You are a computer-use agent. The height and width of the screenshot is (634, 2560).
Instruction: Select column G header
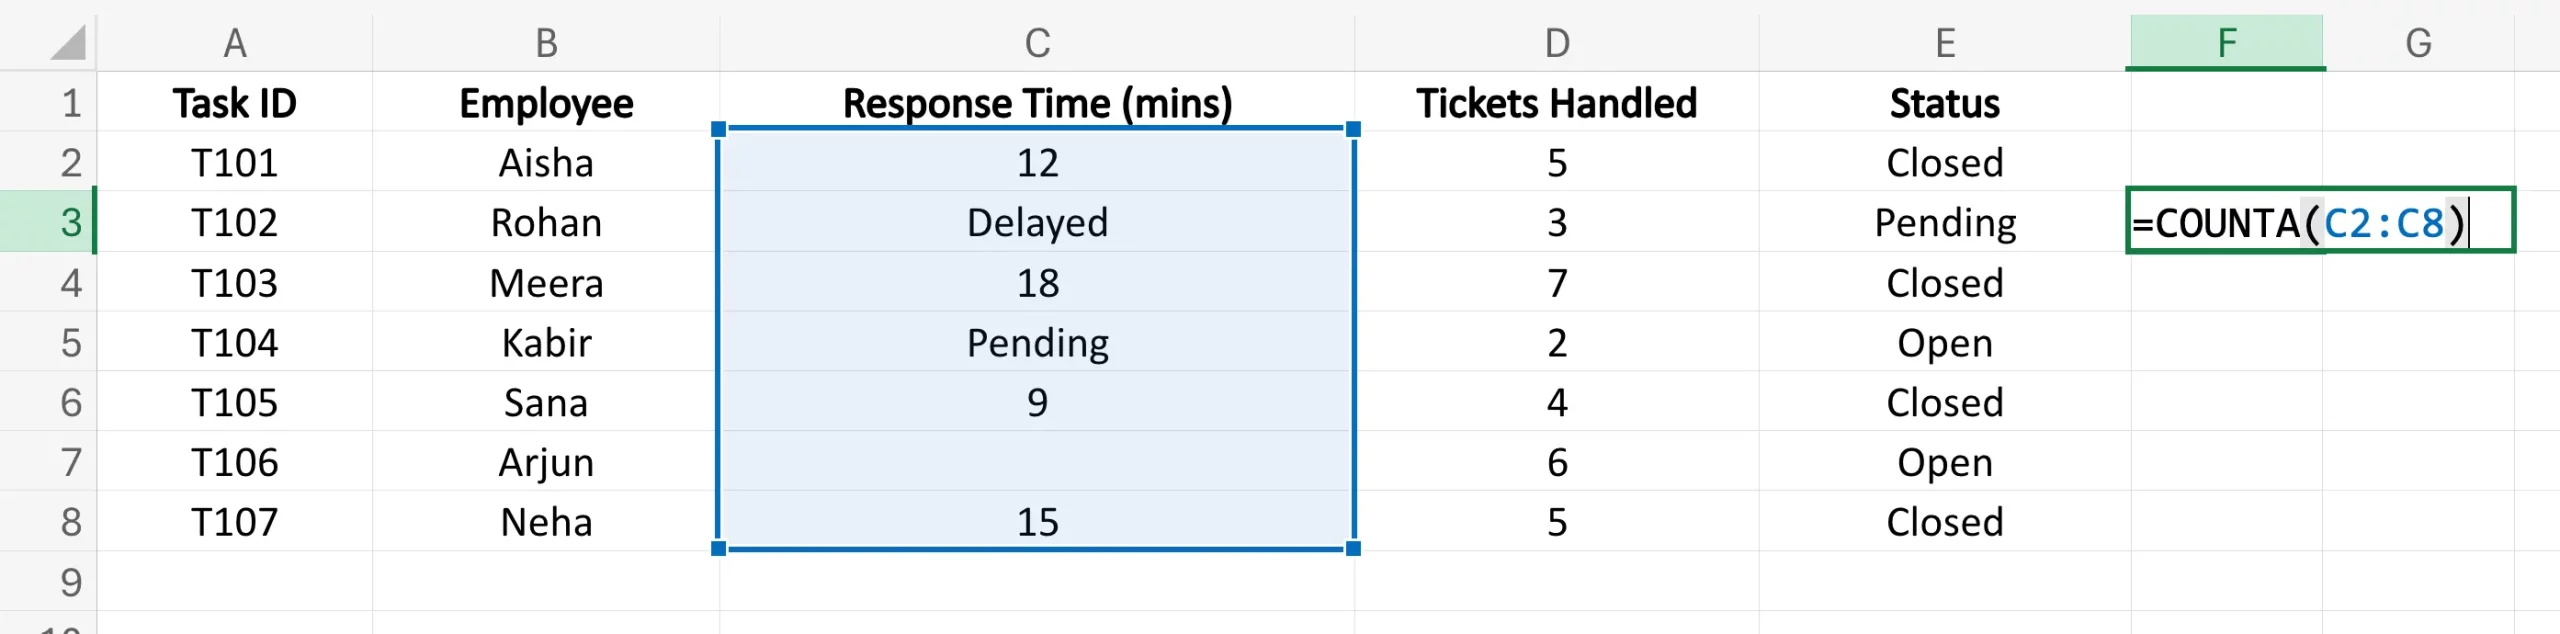(2418, 43)
